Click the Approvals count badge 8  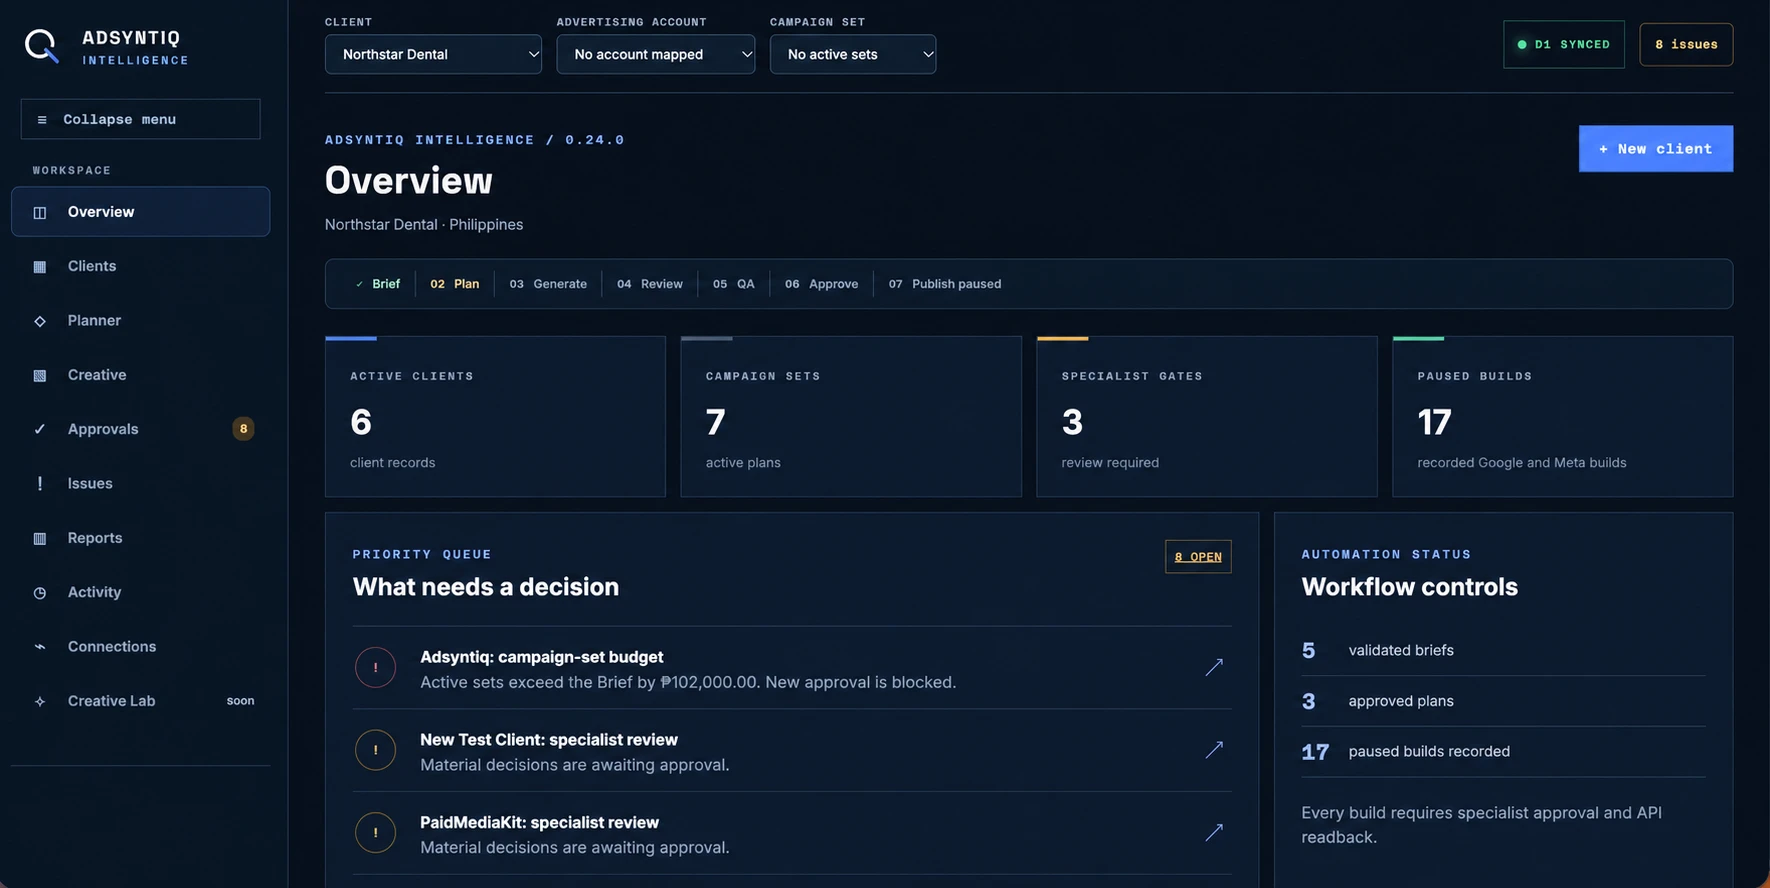pos(243,429)
